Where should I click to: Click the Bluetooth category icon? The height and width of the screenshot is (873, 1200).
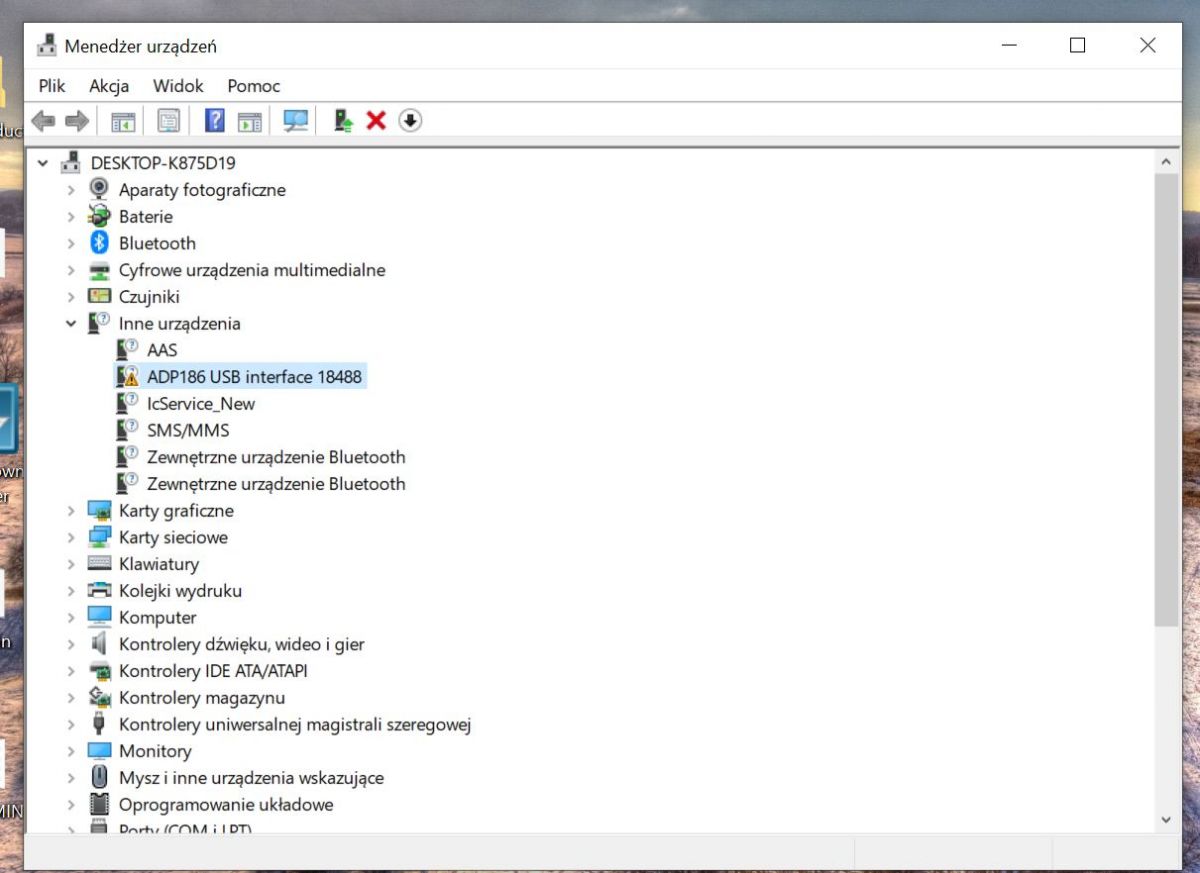pyautogui.click(x=99, y=243)
